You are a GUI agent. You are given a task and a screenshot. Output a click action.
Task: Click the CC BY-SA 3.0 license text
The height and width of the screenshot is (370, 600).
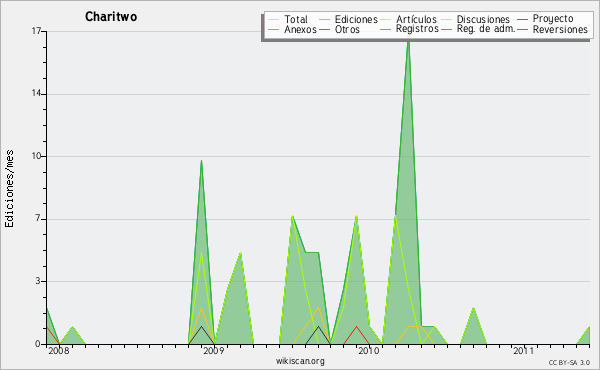click(569, 363)
